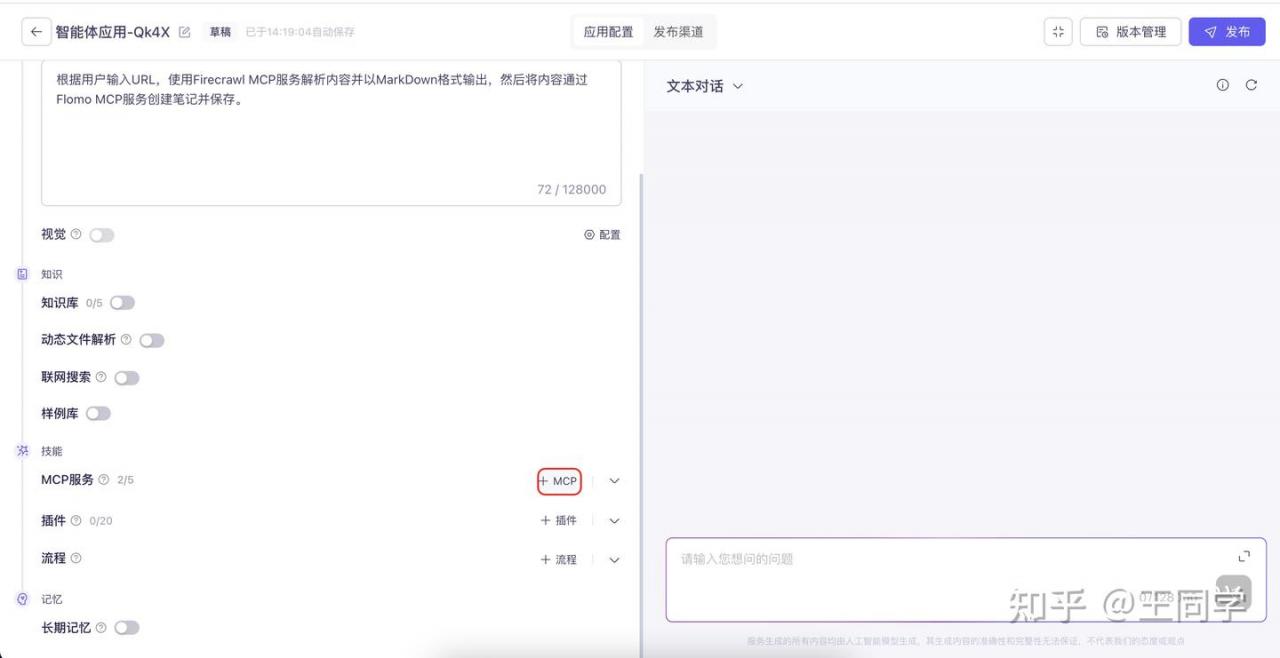The height and width of the screenshot is (658, 1280).
Task: Click the MCP服务 2/5 count
Action: (125, 480)
